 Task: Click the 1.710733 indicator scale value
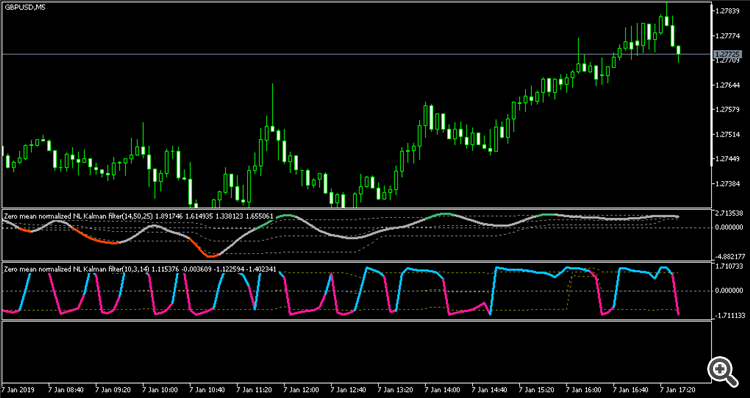pyautogui.click(x=730, y=265)
